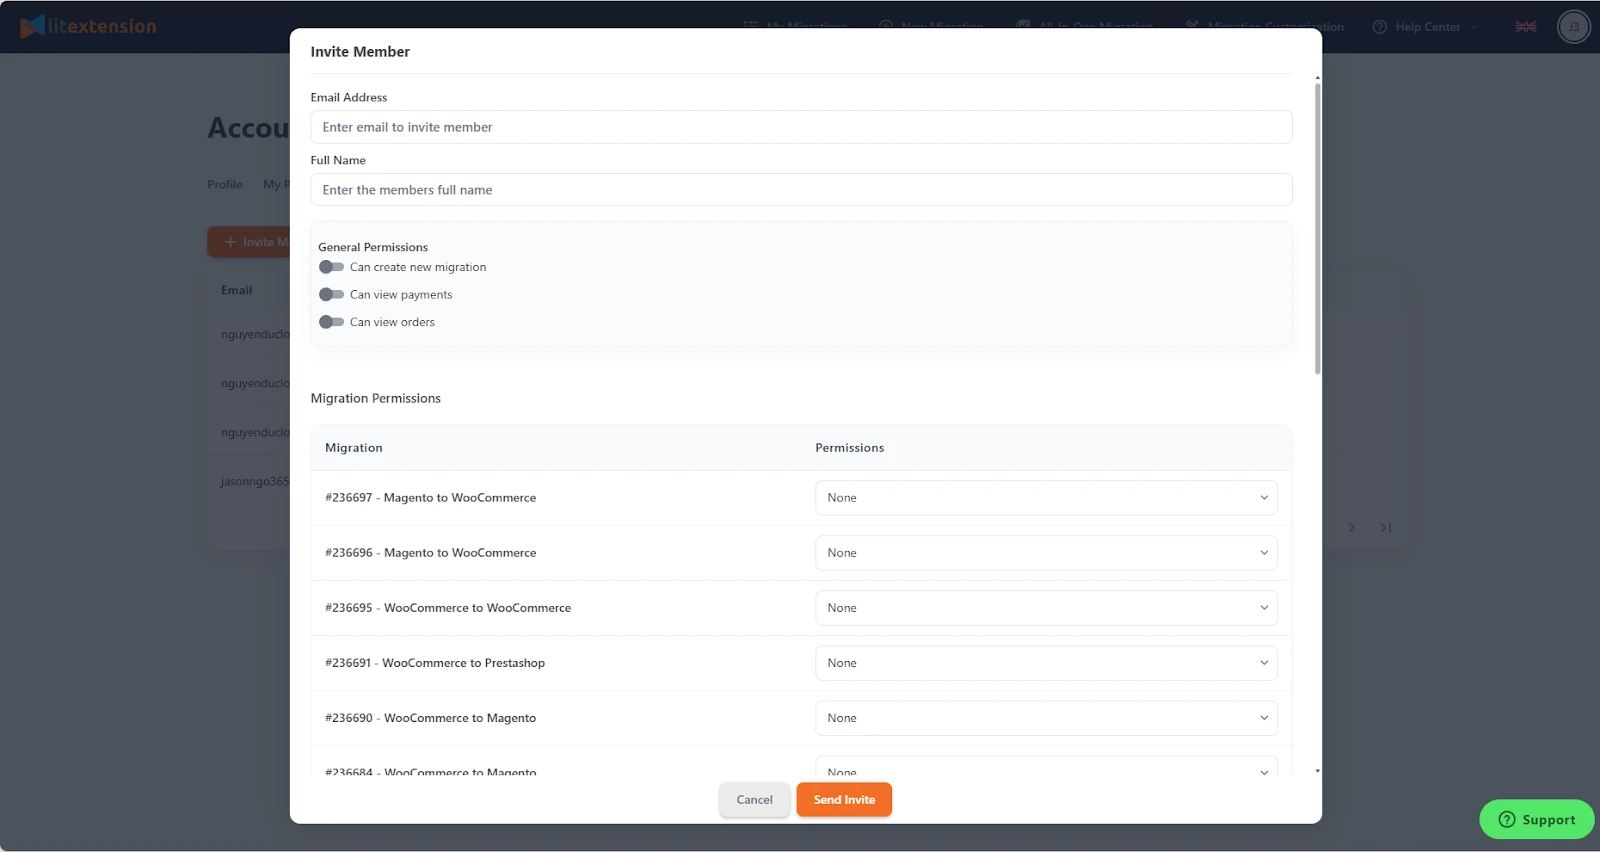
Task: Open the J3 user avatar menu
Action: tap(1573, 27)
